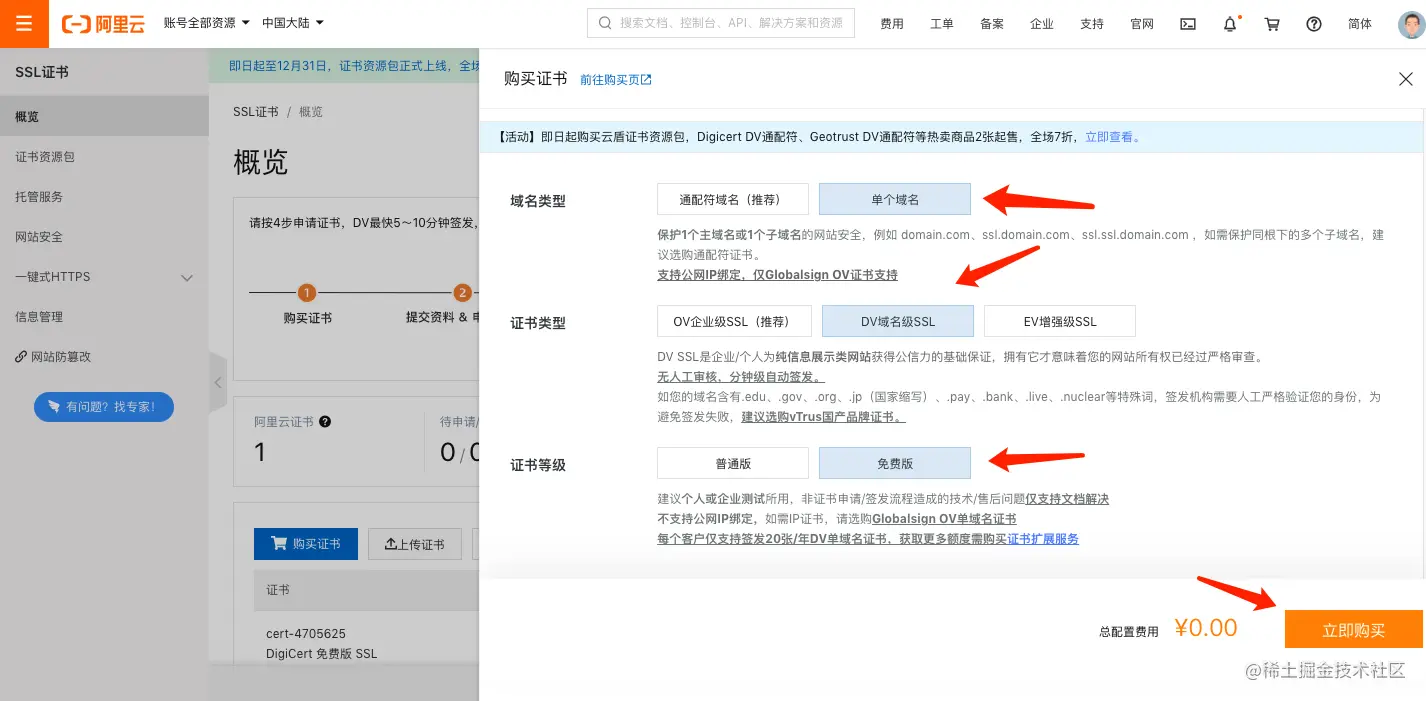Click the info icon next to 阿里云证书

pyautogui.click(x=325, y=422)
